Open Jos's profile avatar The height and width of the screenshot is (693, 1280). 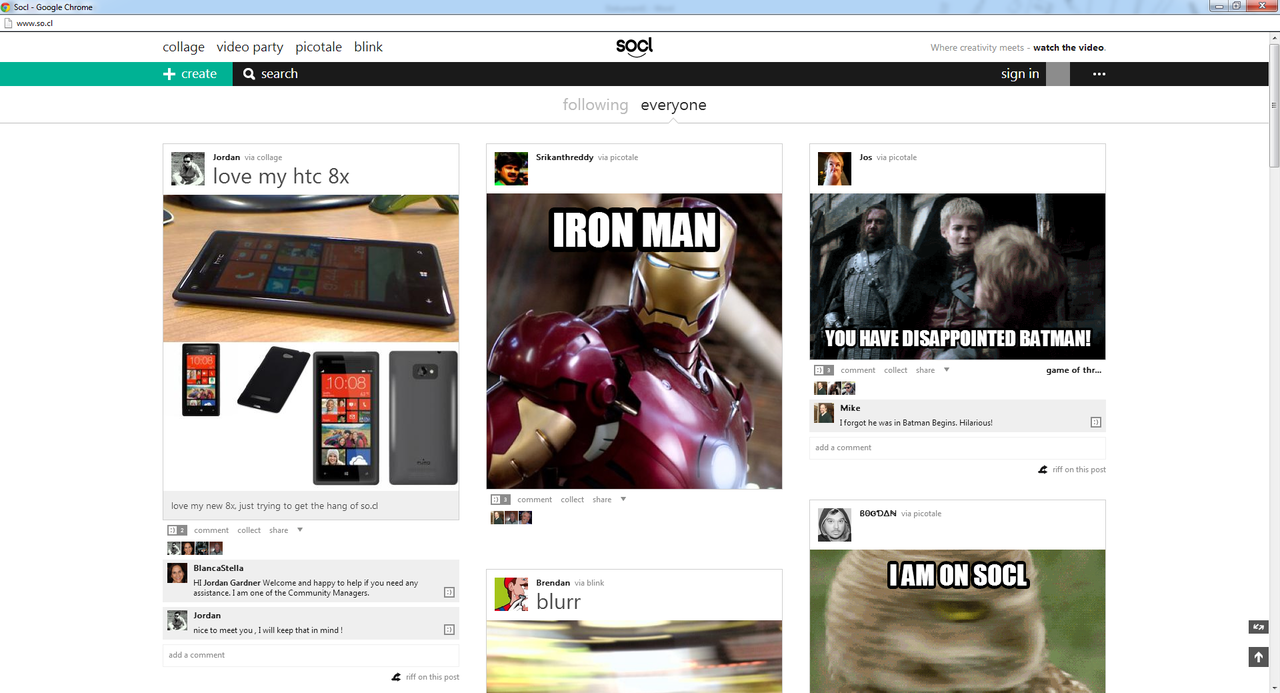coord(834,169)
